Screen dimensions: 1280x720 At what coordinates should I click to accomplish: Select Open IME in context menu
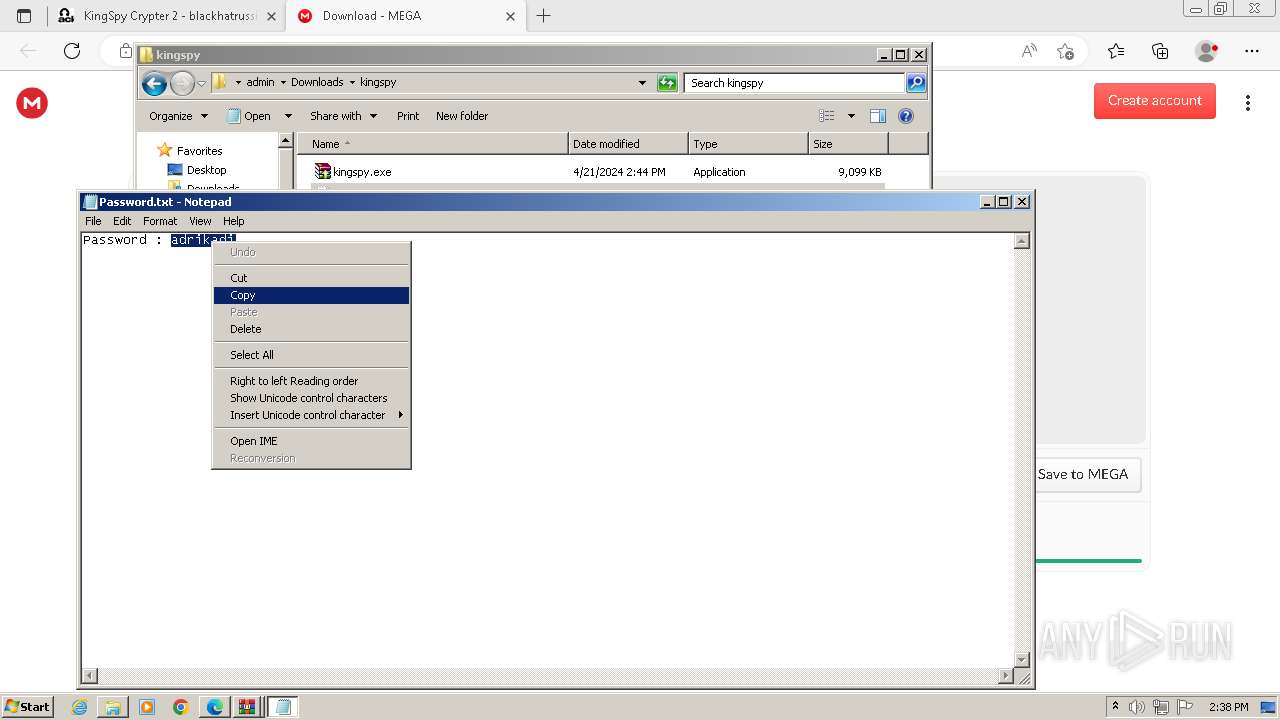click(x=311, y=441)
